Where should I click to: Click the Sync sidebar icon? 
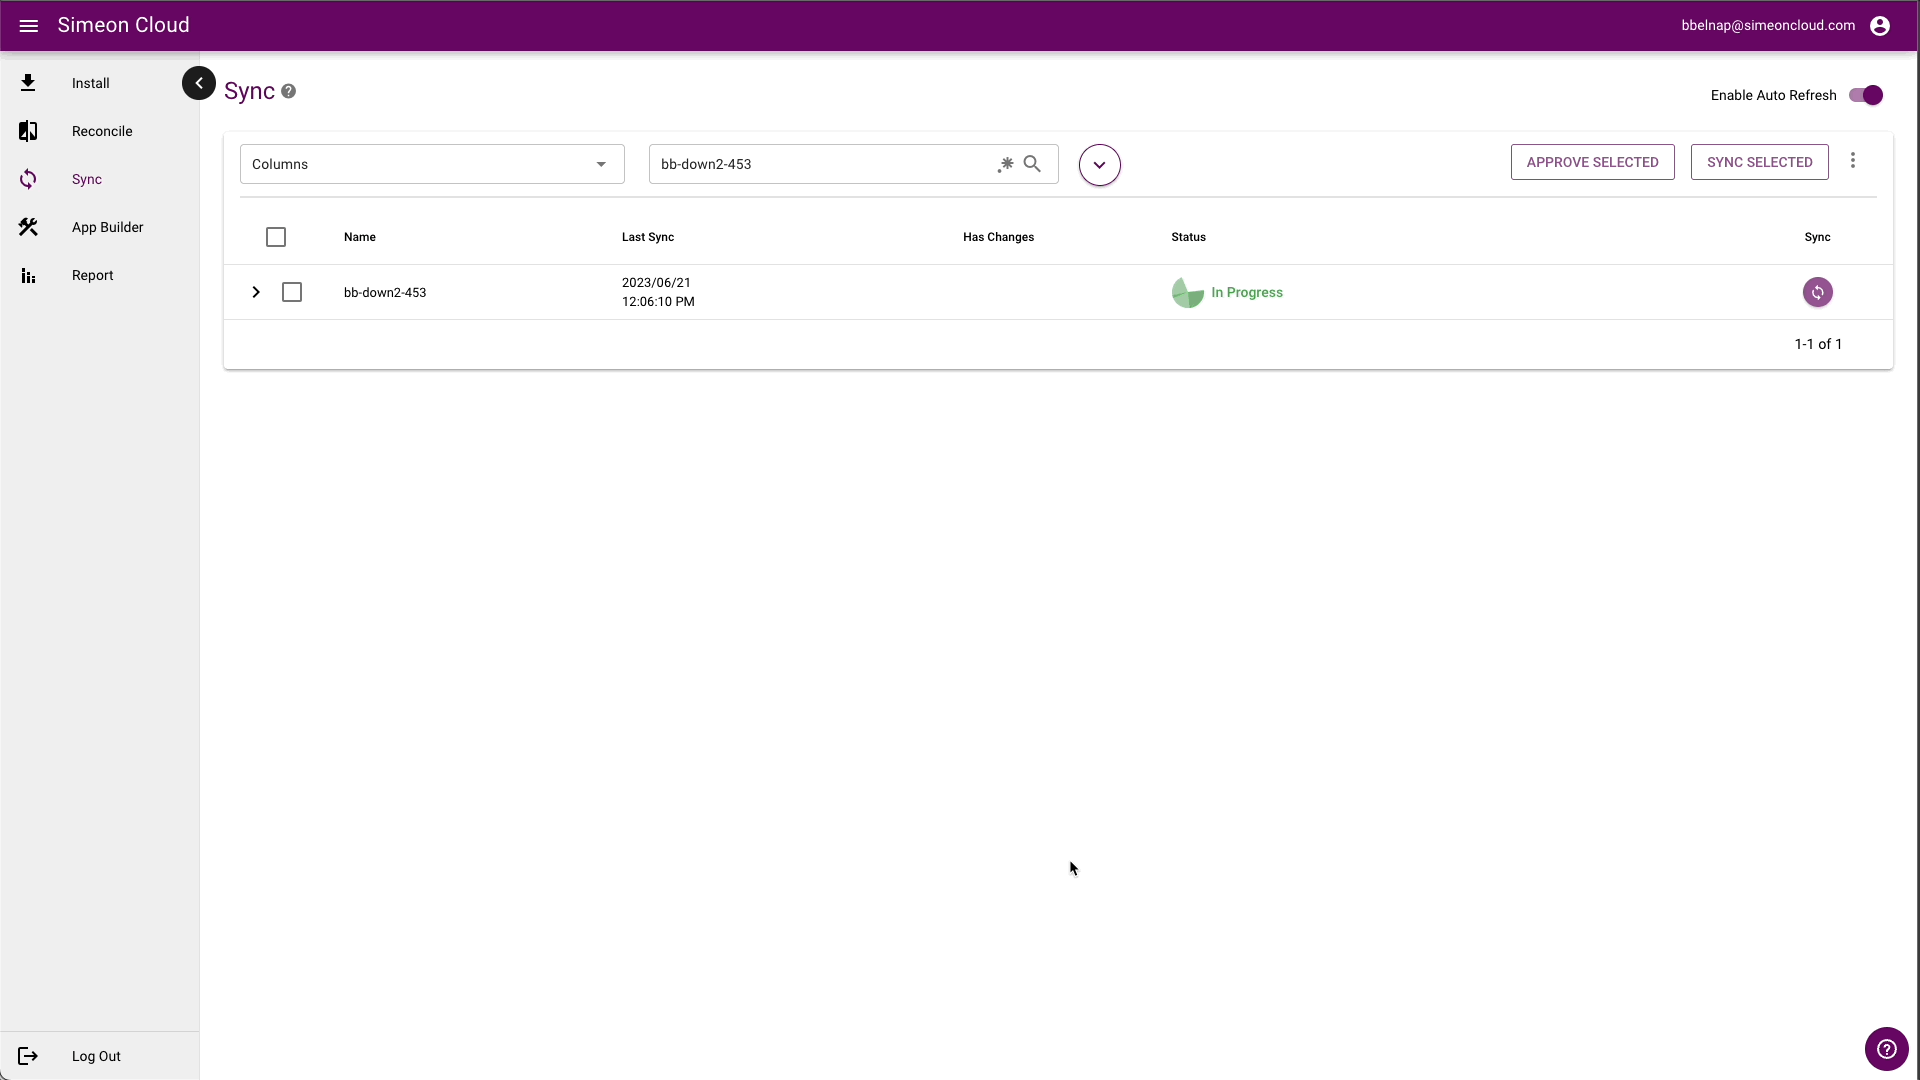click(x=28, y=179)
